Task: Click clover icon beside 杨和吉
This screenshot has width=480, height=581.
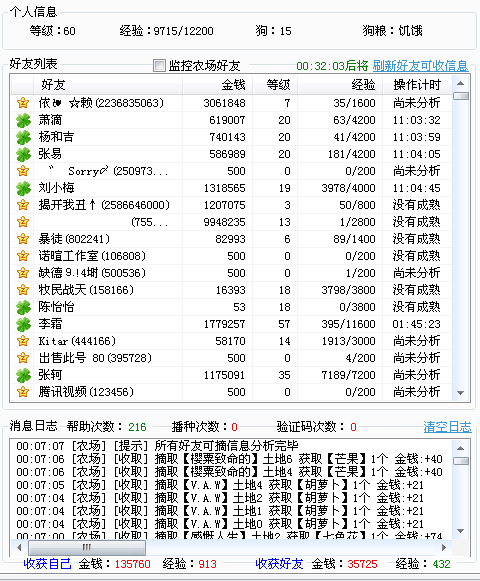Action: [x=23, y=137]
